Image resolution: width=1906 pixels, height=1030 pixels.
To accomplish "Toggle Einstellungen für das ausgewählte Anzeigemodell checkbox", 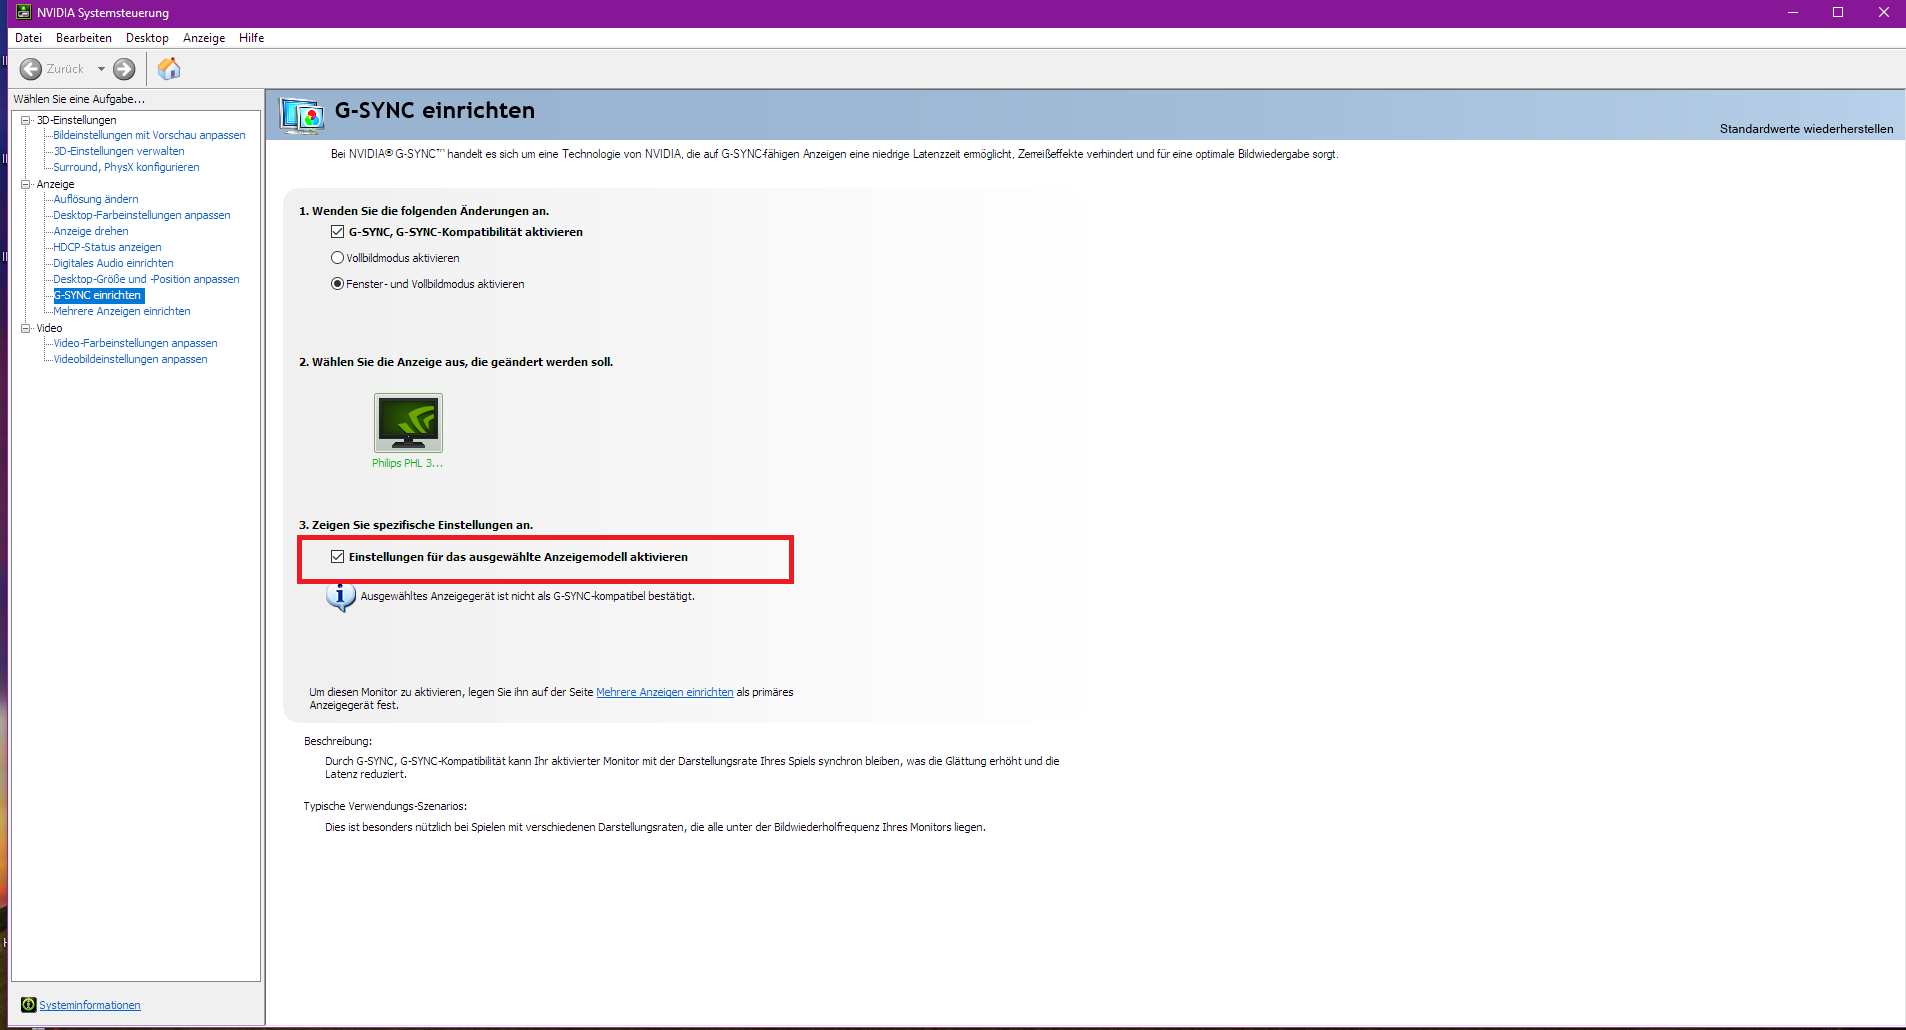I will point(338,557).
